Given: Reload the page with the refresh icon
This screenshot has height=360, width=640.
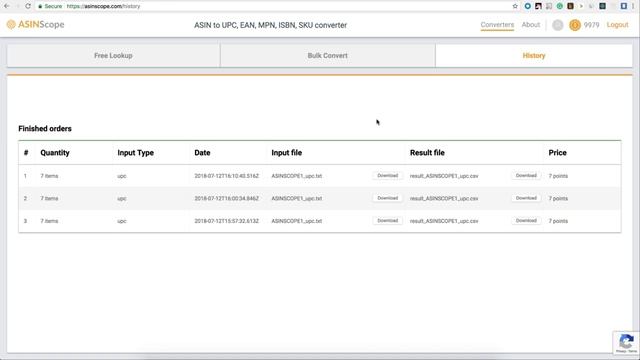Looking at the screenshot, I should coord(28,6).
